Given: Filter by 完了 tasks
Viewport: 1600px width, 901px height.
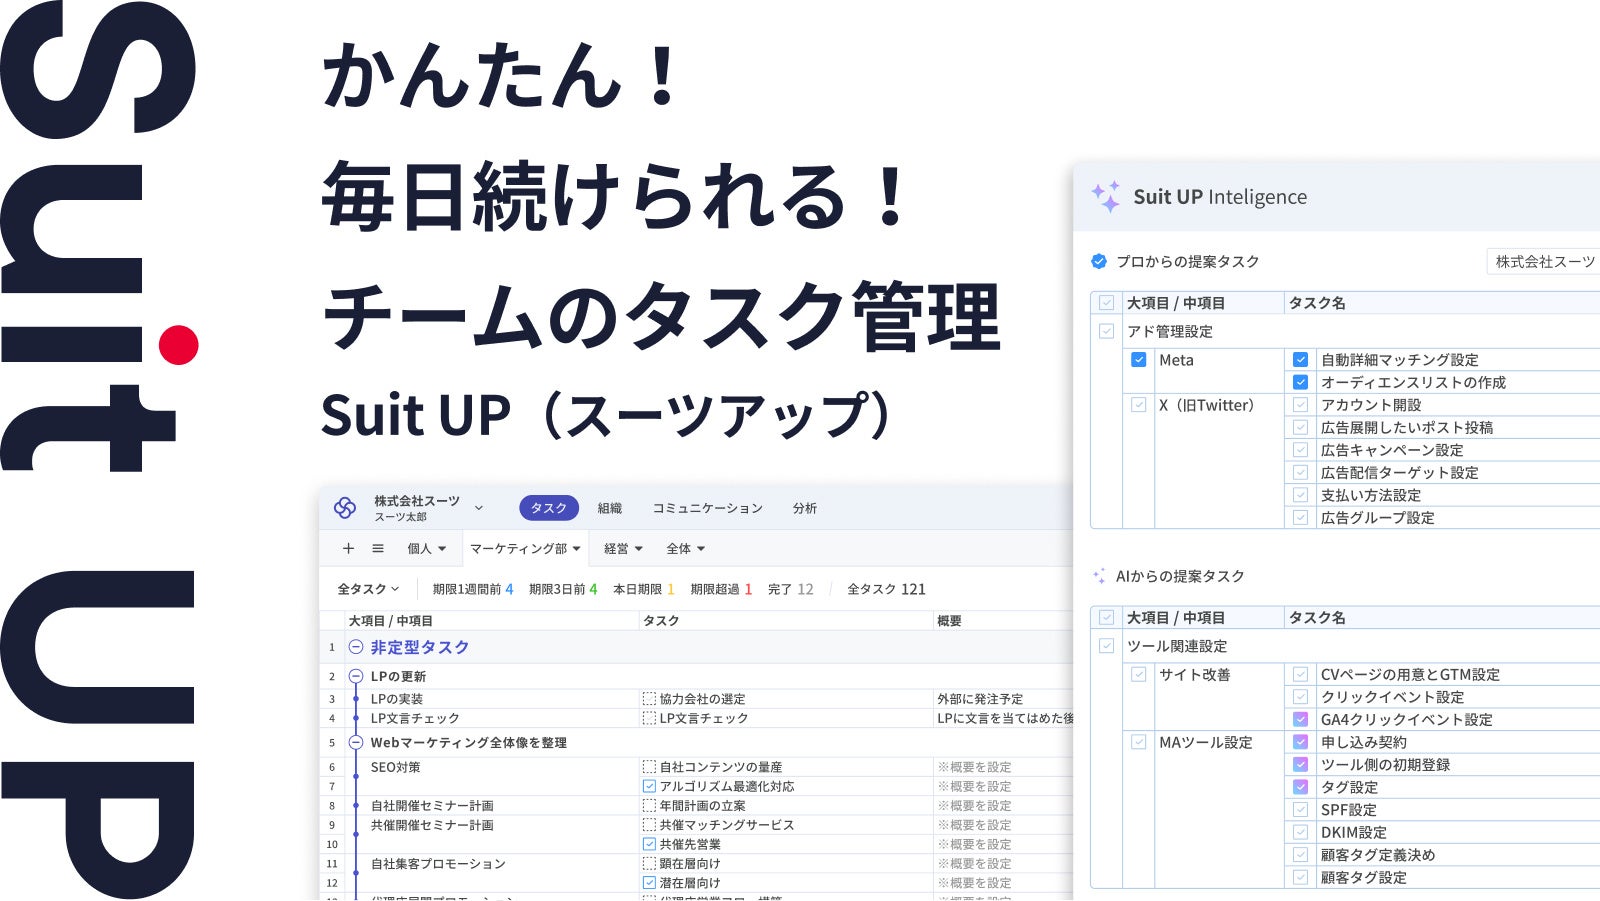Looking at the screenshot, I should (x=790, y=589).
